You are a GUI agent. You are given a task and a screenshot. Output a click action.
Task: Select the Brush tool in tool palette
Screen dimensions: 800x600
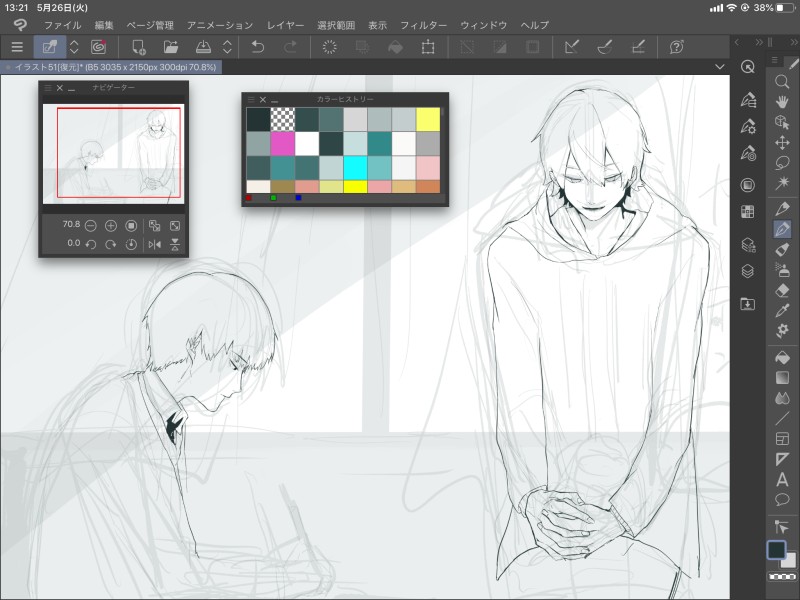pyautogui.click(x=782, y=249)
